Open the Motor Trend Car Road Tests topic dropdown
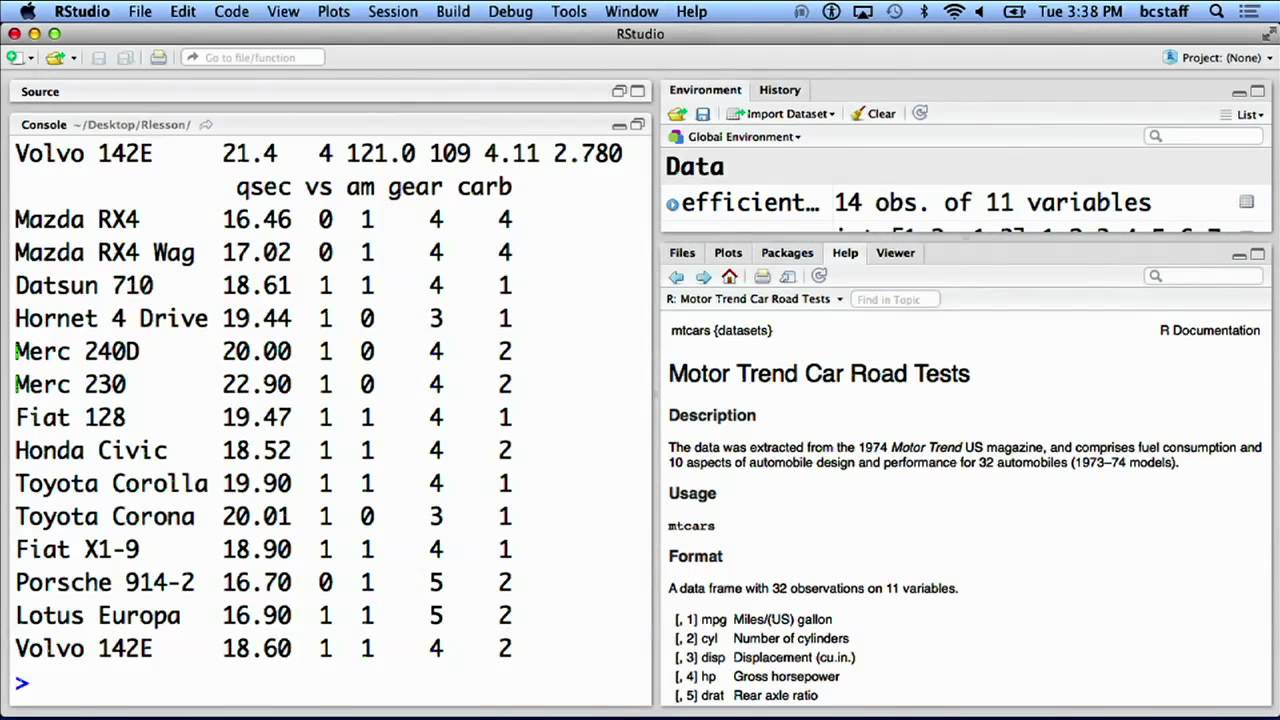Screen dimensions: 1280x720 [755, 299]
